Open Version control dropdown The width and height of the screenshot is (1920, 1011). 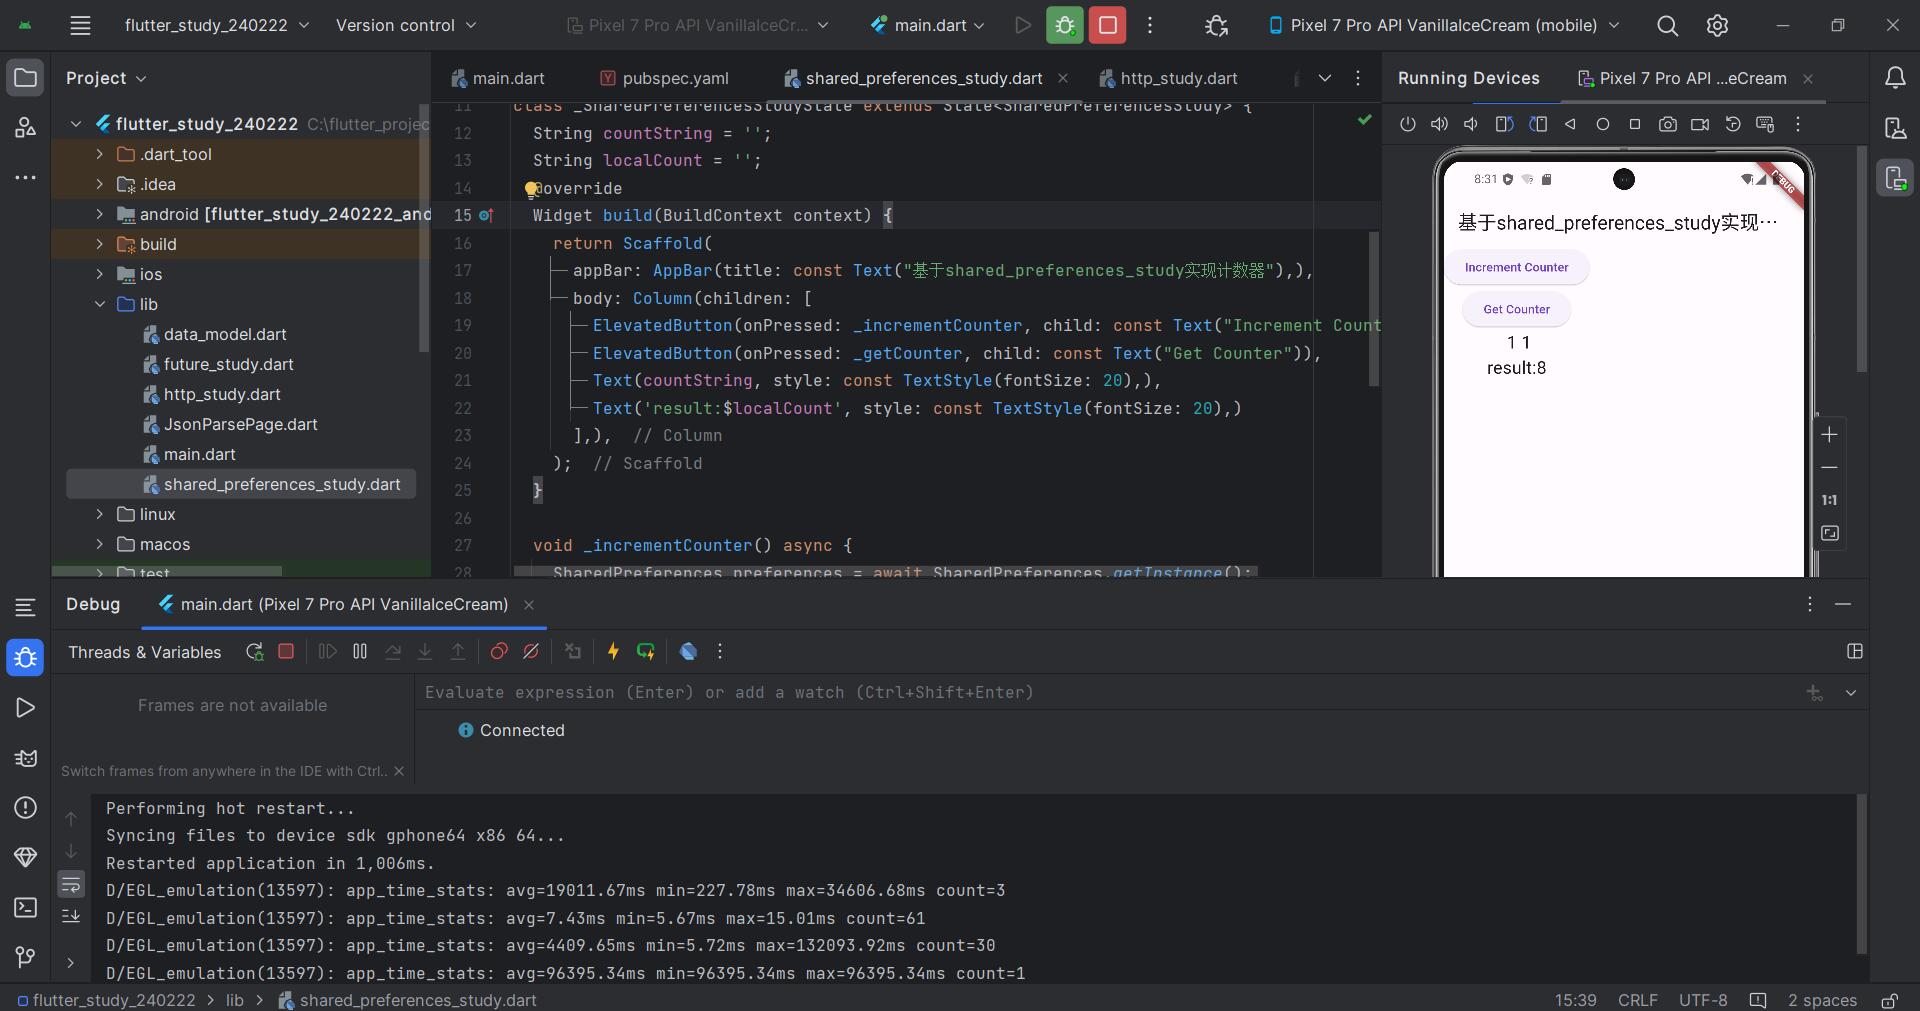click(406, 25)
